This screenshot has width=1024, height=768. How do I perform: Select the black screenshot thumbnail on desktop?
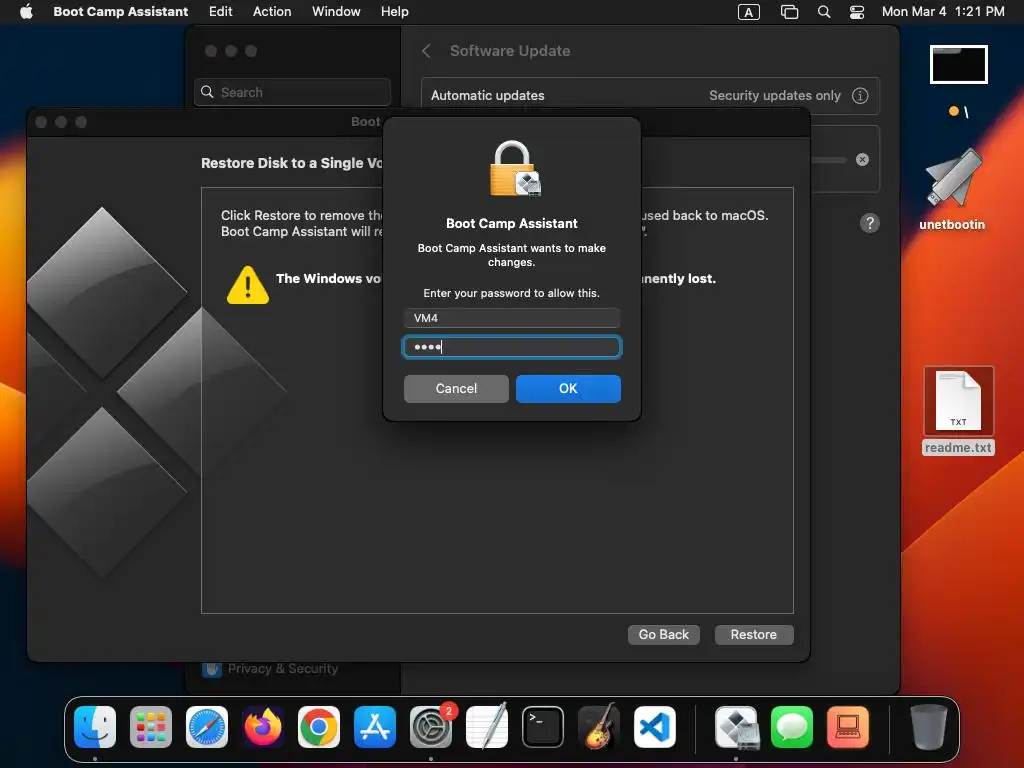(x=958, y=65)
